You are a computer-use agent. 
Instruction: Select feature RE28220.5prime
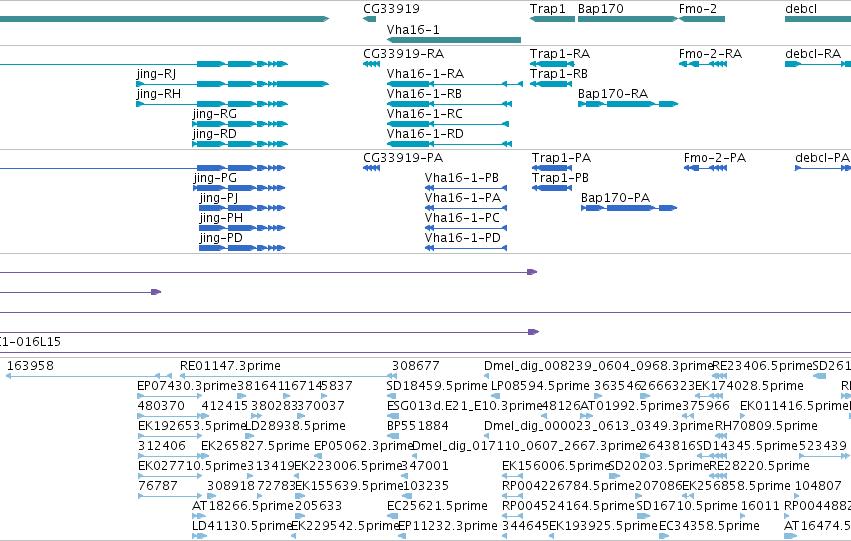(759, 467)
